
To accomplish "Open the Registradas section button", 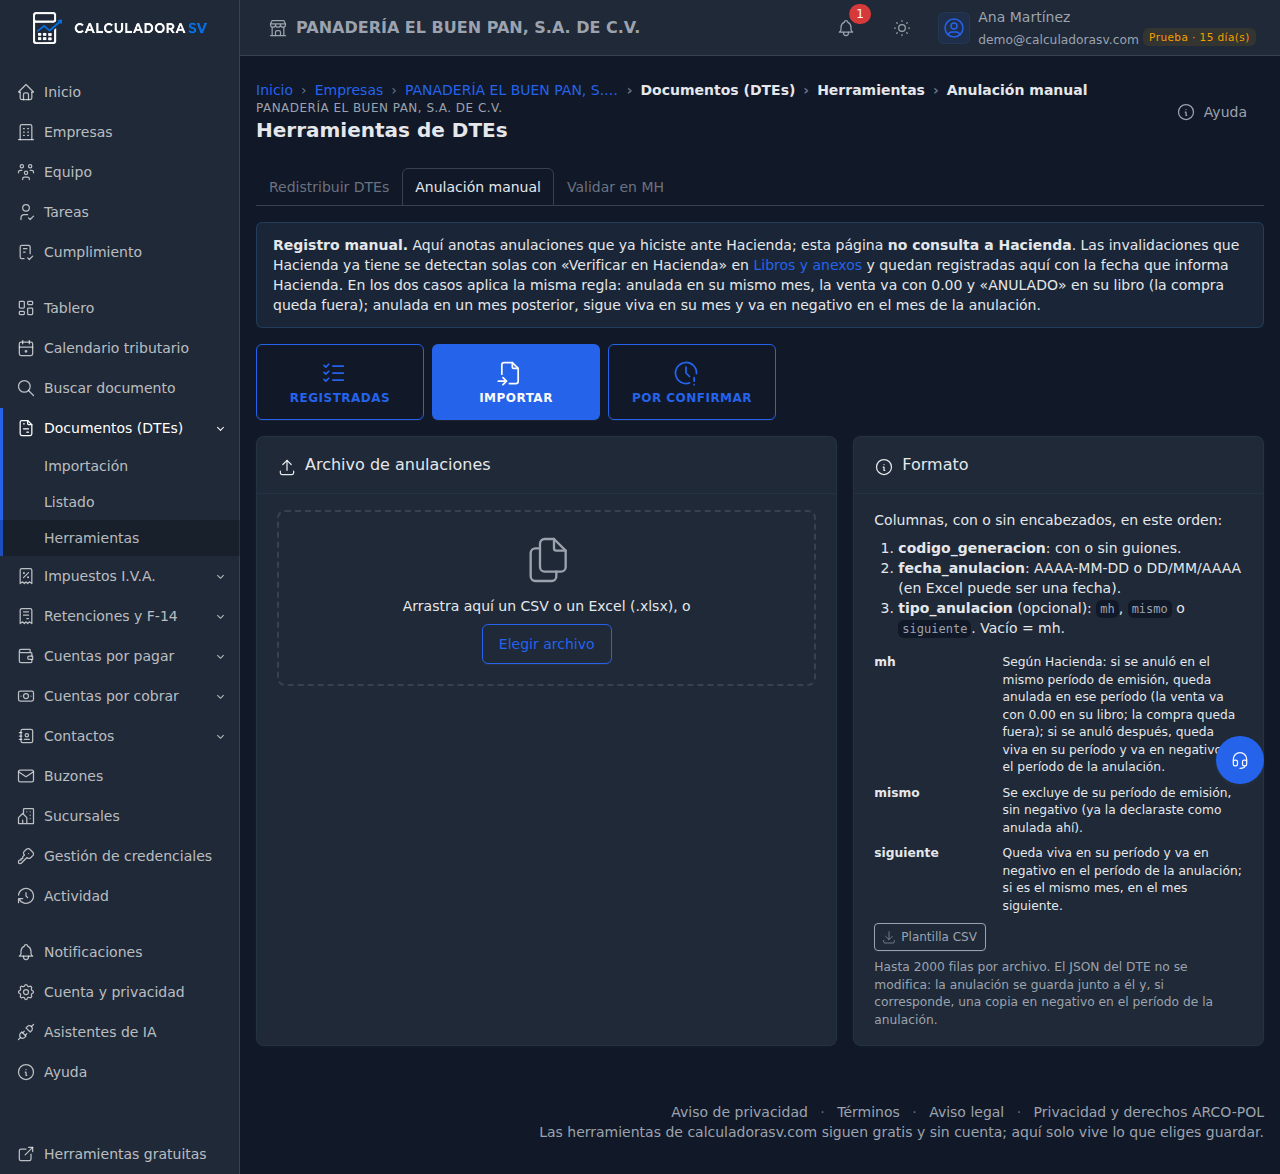I will pyautogui.click(x=340, y=382).
